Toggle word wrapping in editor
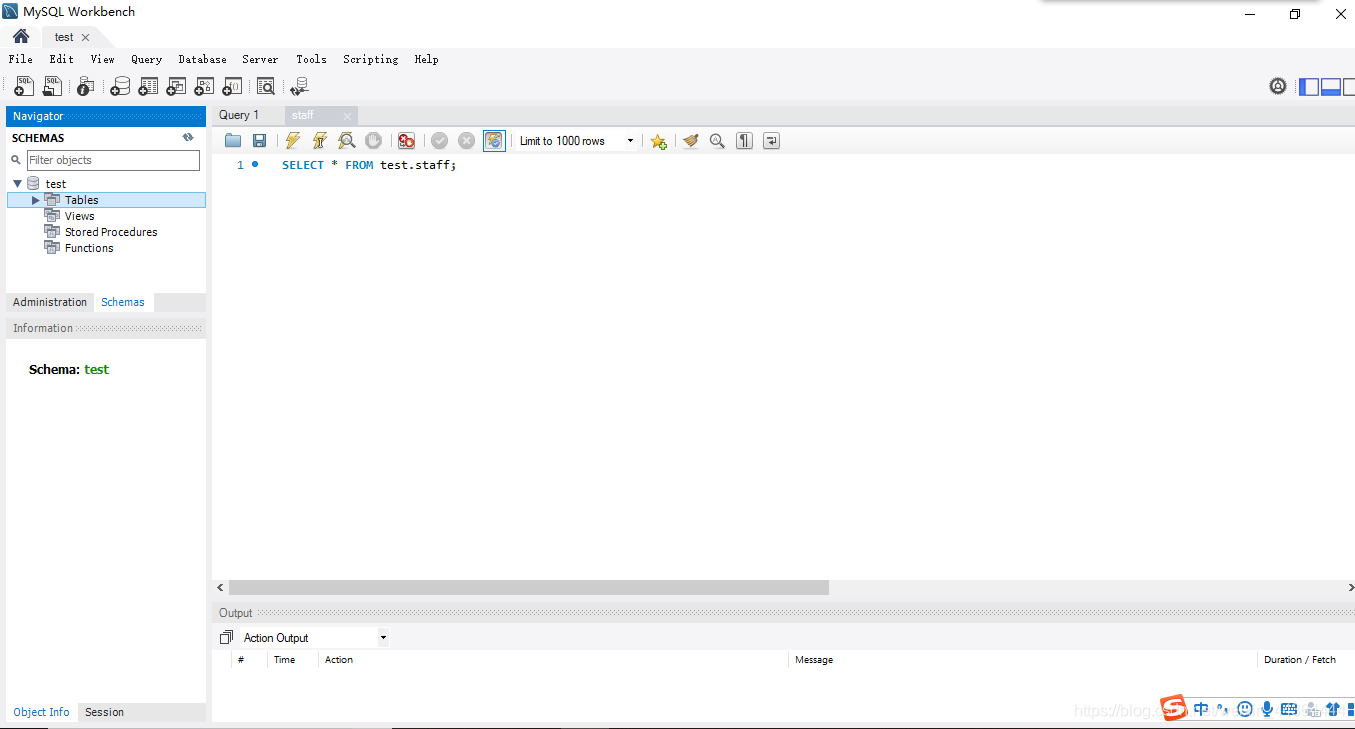1355x729 pixels. (771, 141)
